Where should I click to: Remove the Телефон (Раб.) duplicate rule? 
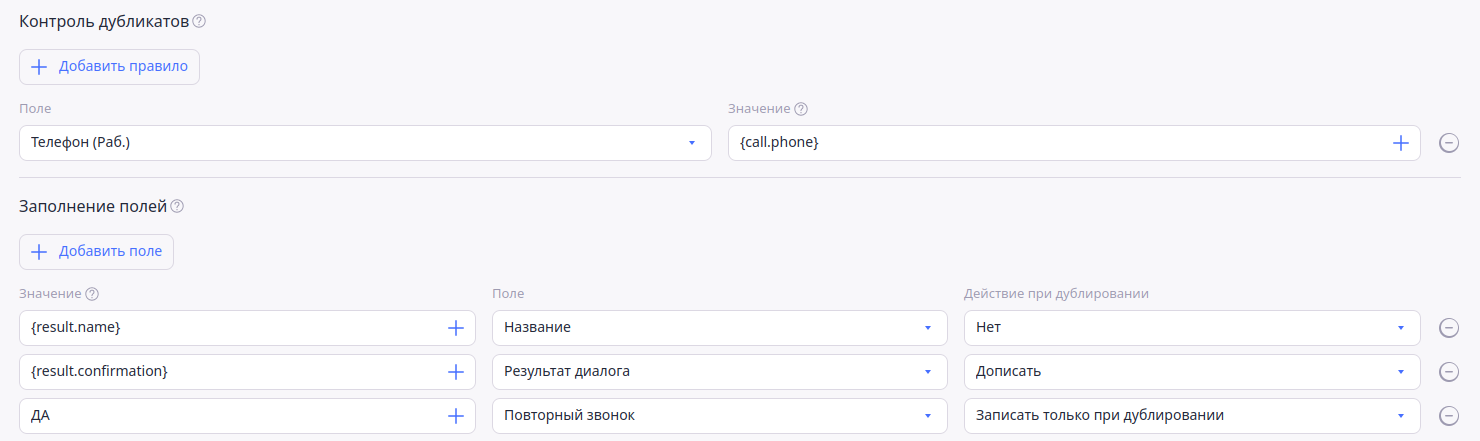pos(1448,143)
